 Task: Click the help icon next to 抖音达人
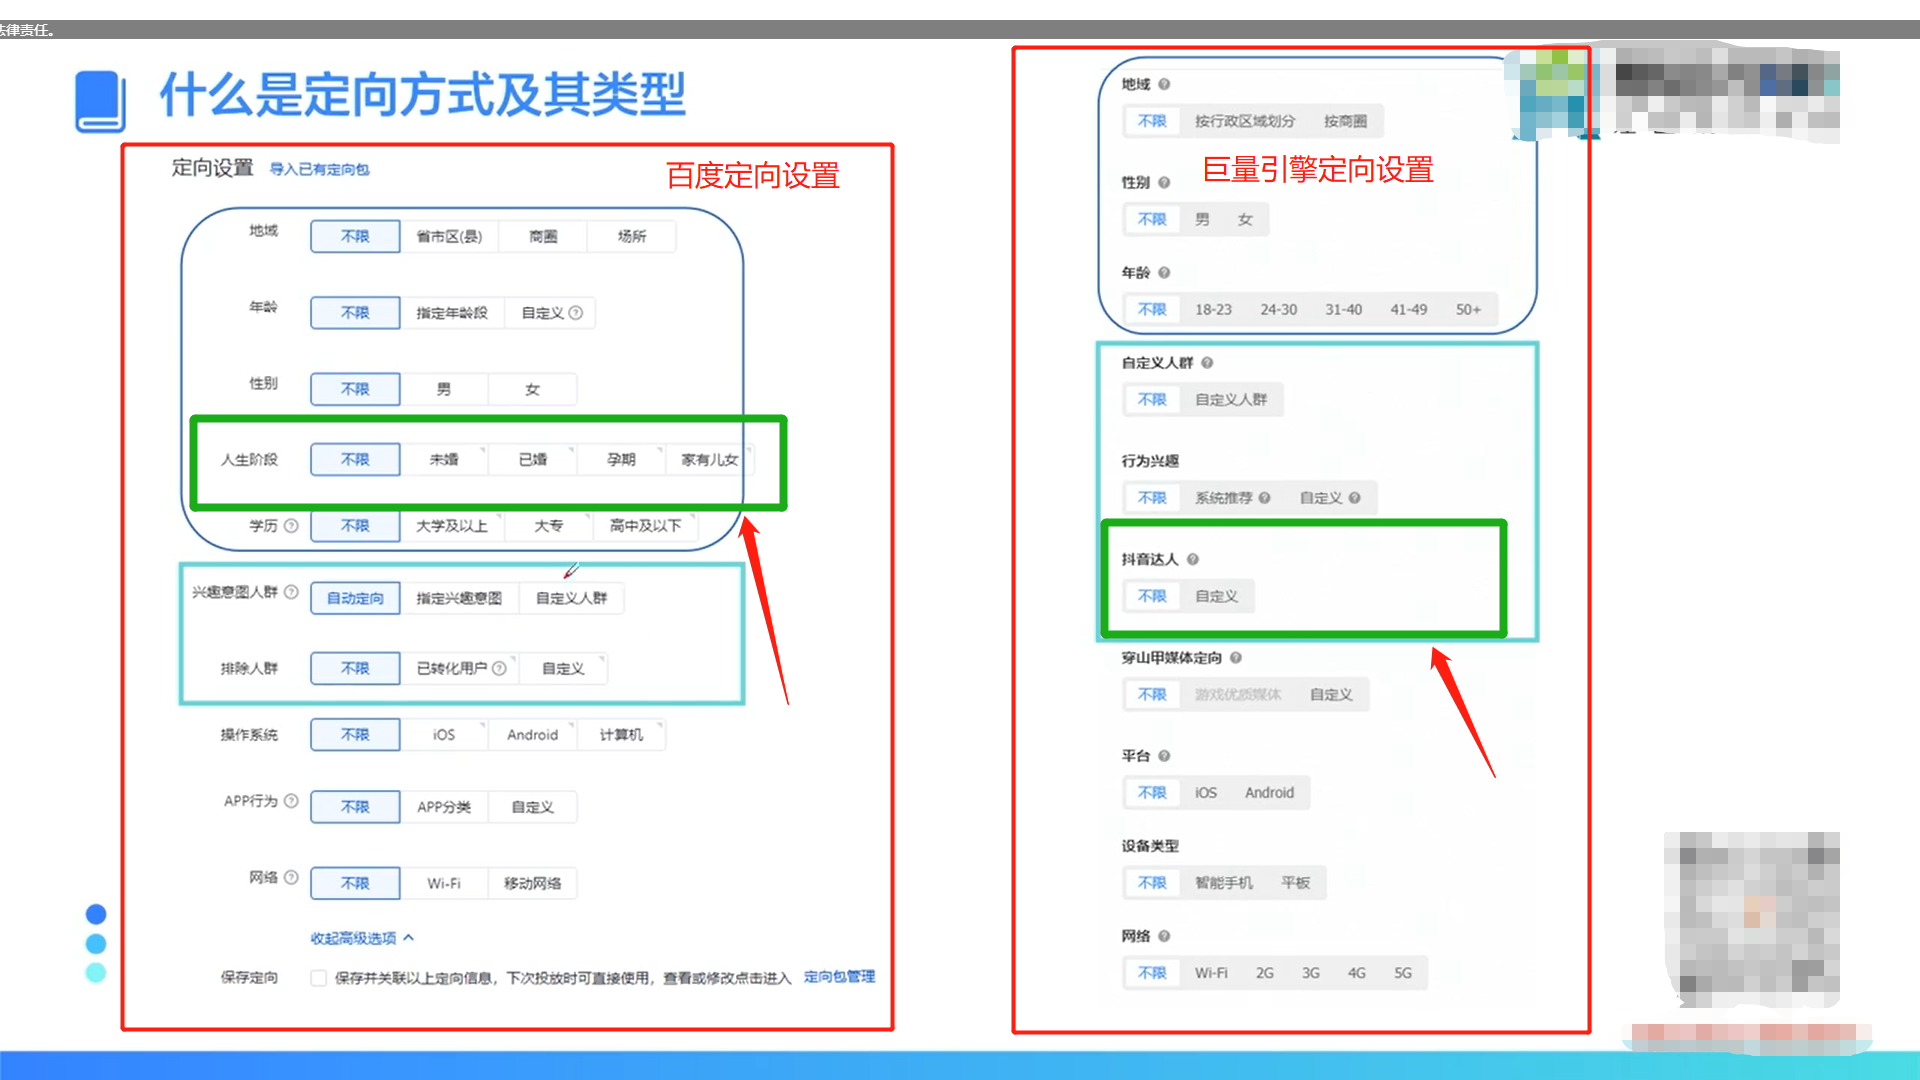point(1193,560)
